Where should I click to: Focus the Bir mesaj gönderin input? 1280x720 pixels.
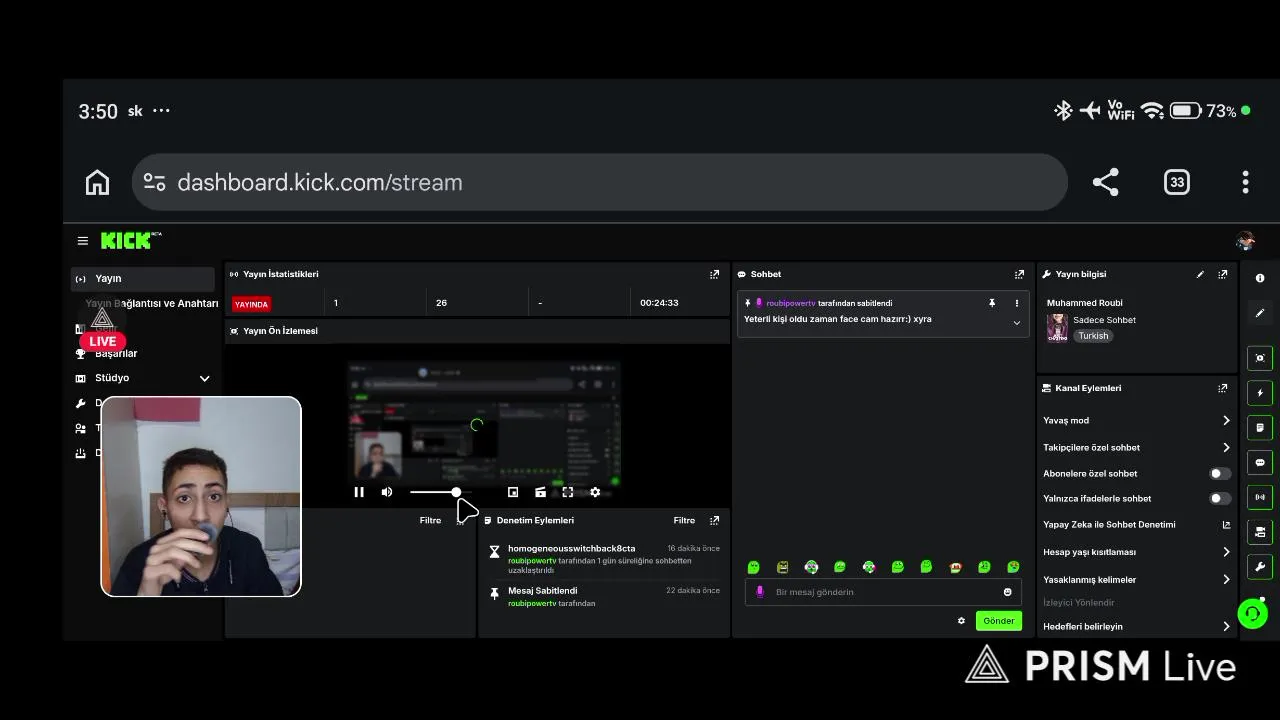pyautogui.click(x=884, y=592)
